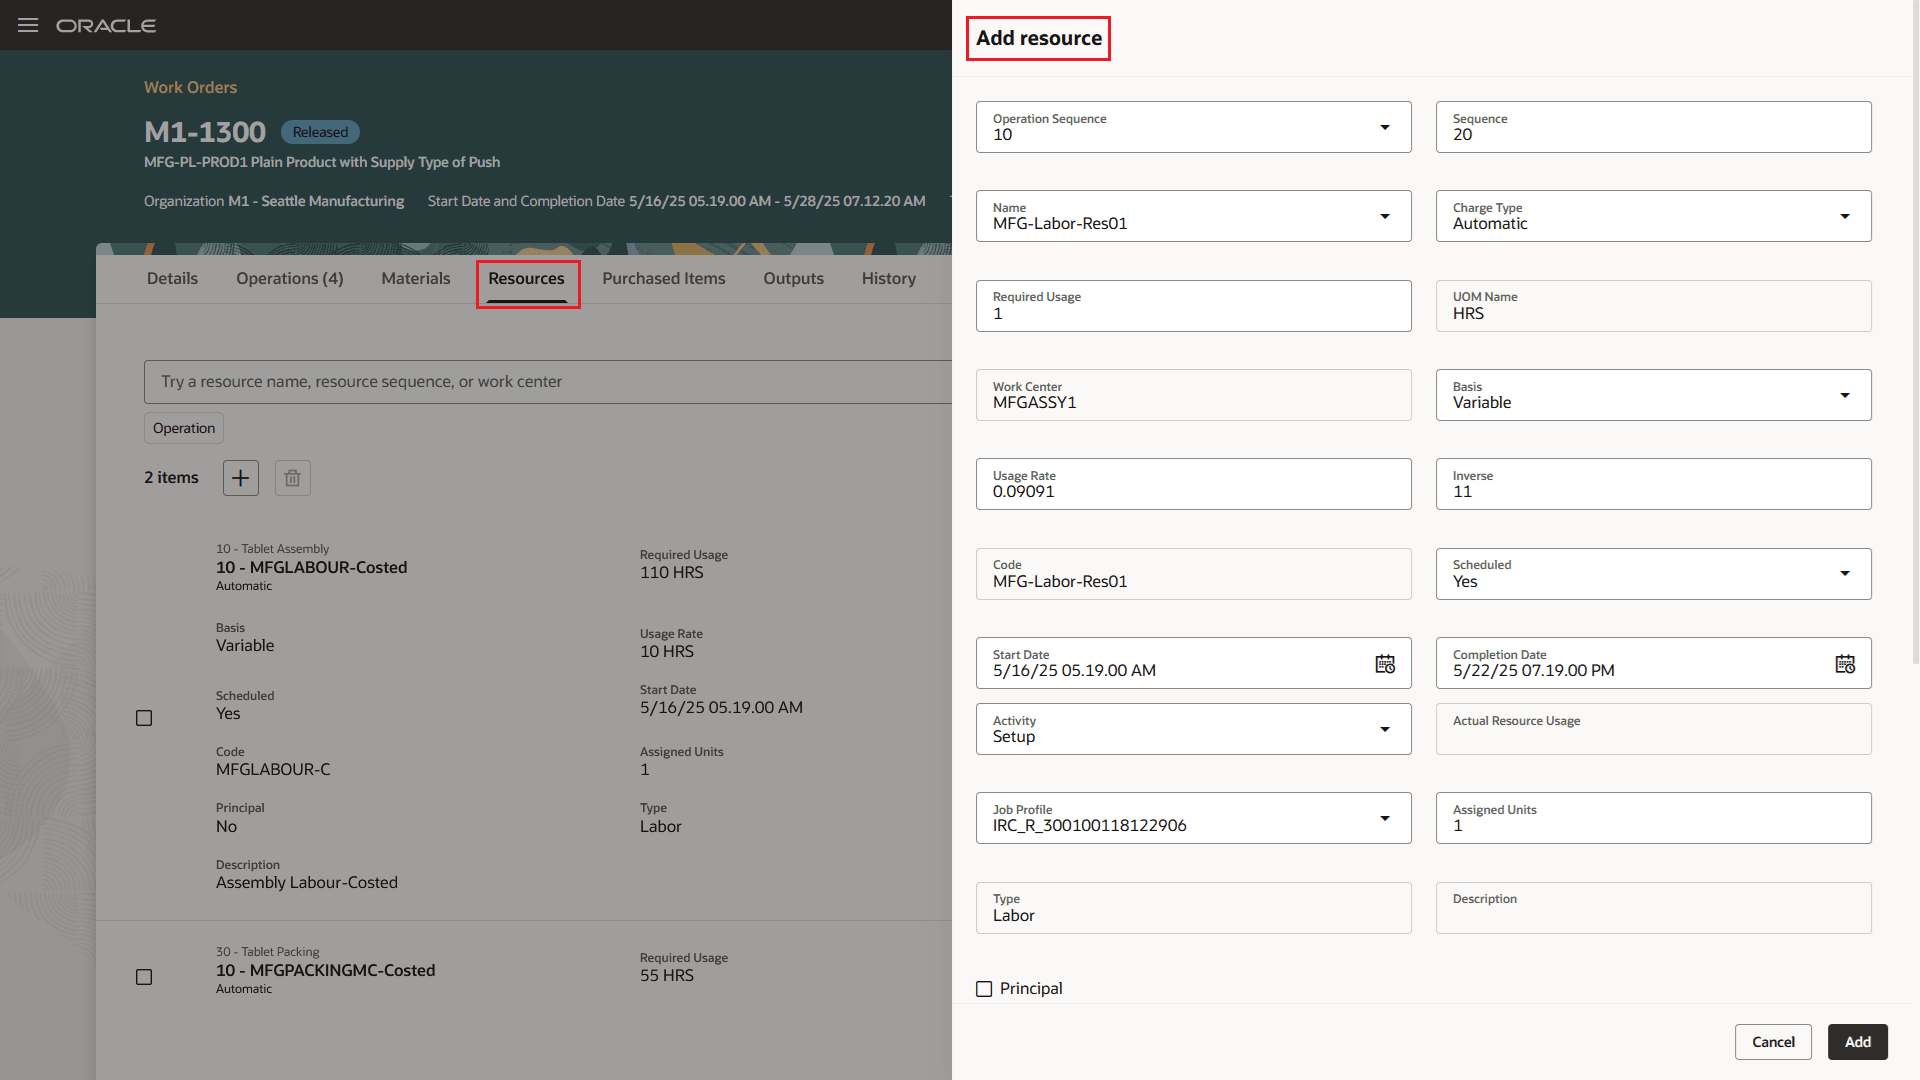The image size is (1920, 1080).
Task: Open the Completion Date calendar picker
Action: pyautogui.click(x=1845, y=663)
